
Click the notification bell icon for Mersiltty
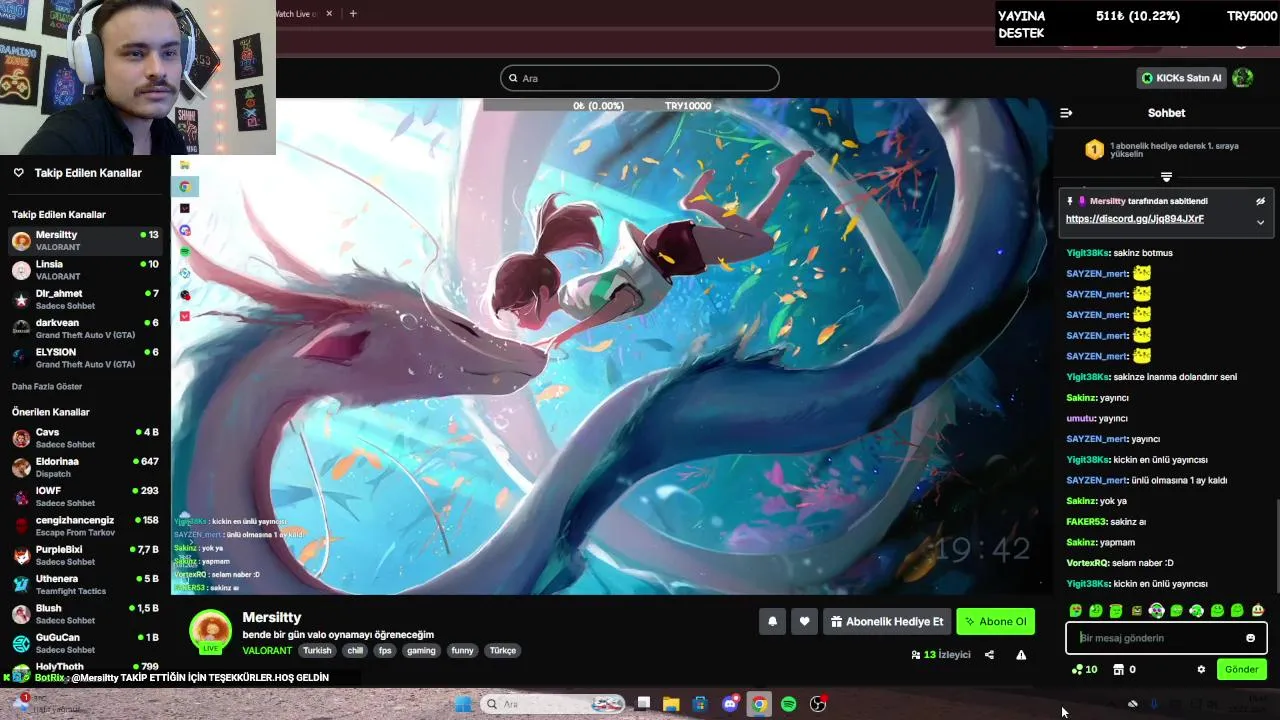[x=772, y=621]
